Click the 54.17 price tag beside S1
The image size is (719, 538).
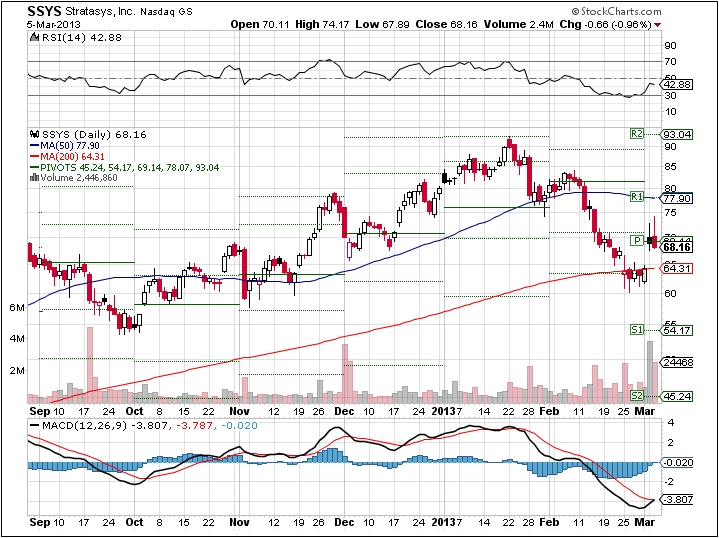pyautogui.click(x=678, y=330)
